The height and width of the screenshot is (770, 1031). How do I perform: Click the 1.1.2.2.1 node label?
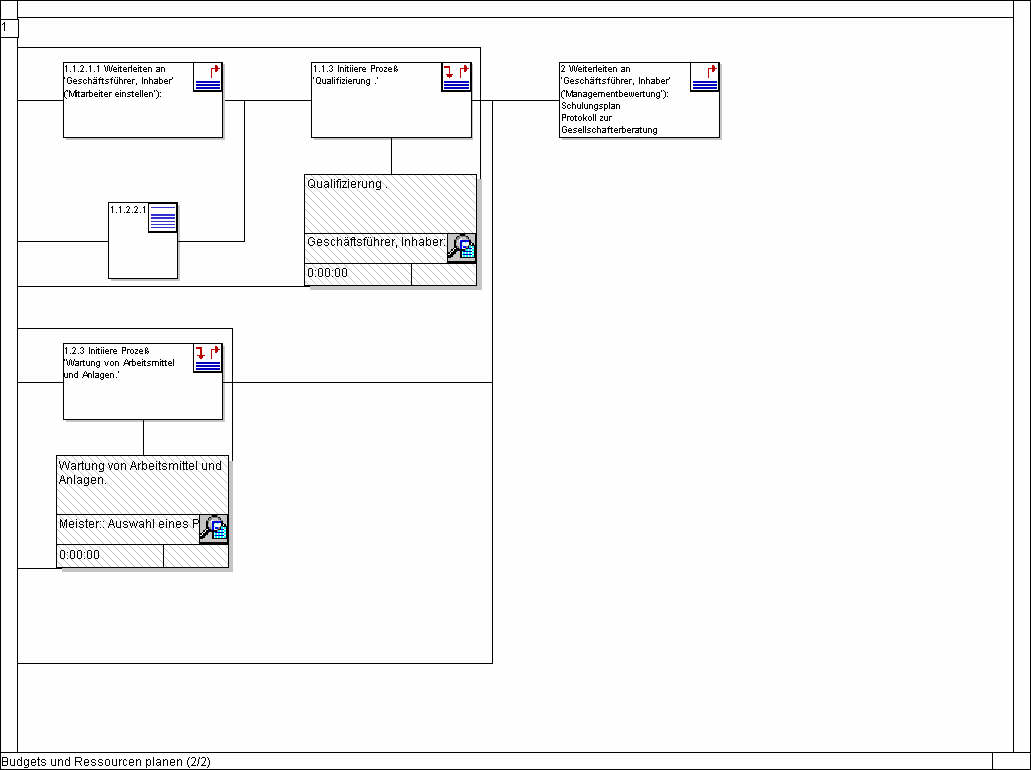[x=128, y=210]
